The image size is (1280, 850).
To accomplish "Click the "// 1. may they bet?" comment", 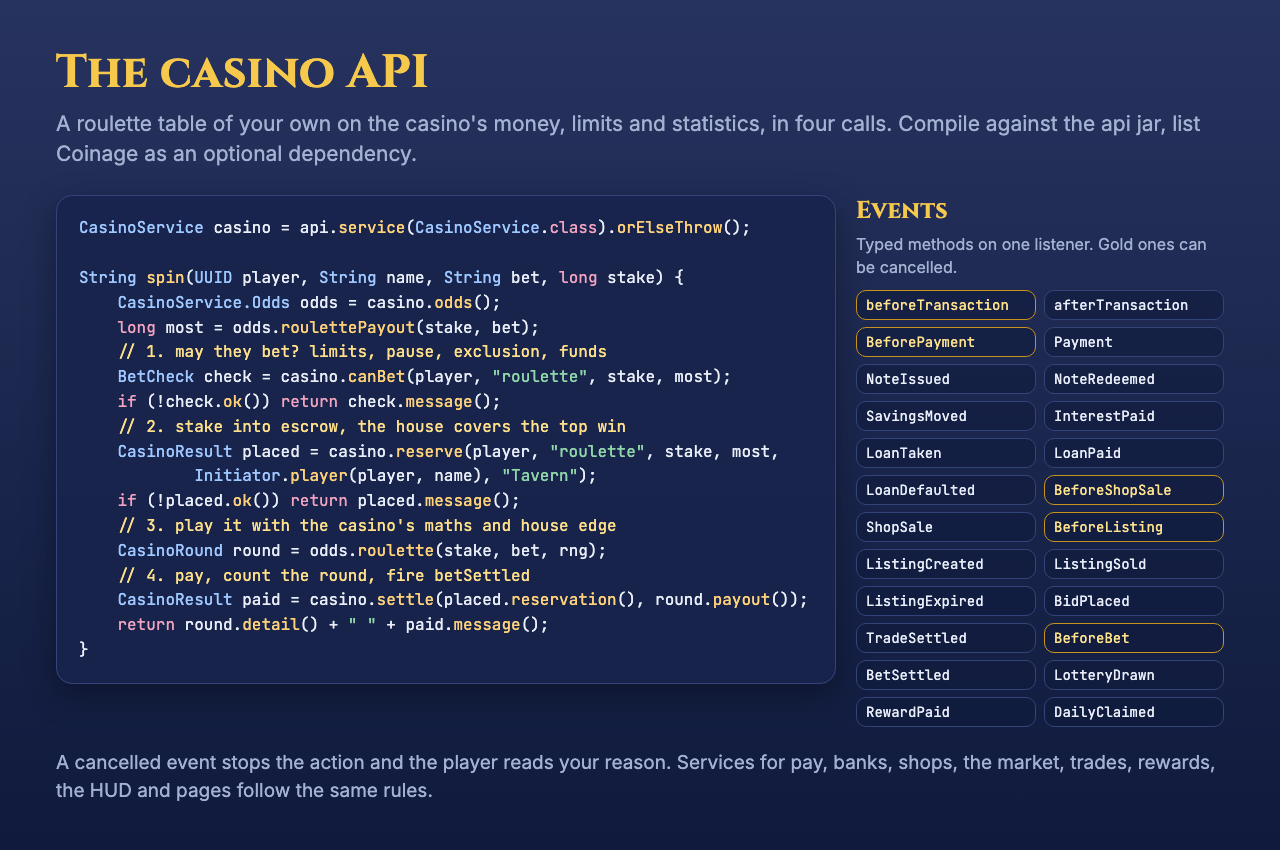I will pyautogui.click(x=362, y=352).
